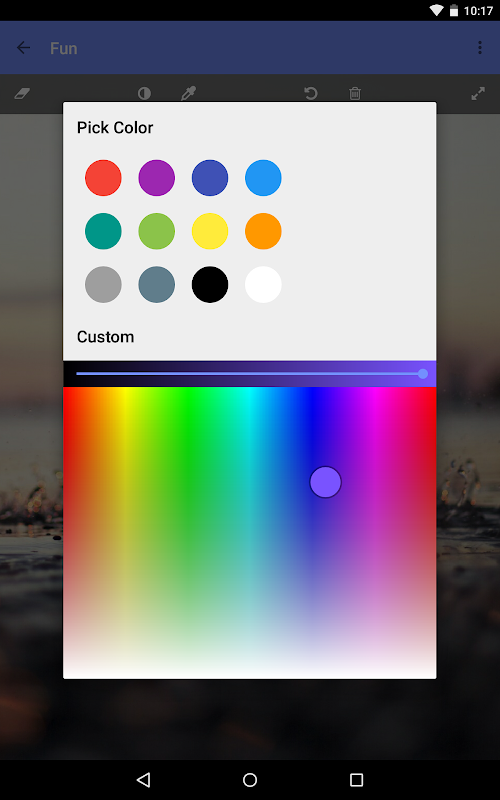Pick the red color swatch
The image size is (500, 800).
pyautogui.click(x=104, y=178)
